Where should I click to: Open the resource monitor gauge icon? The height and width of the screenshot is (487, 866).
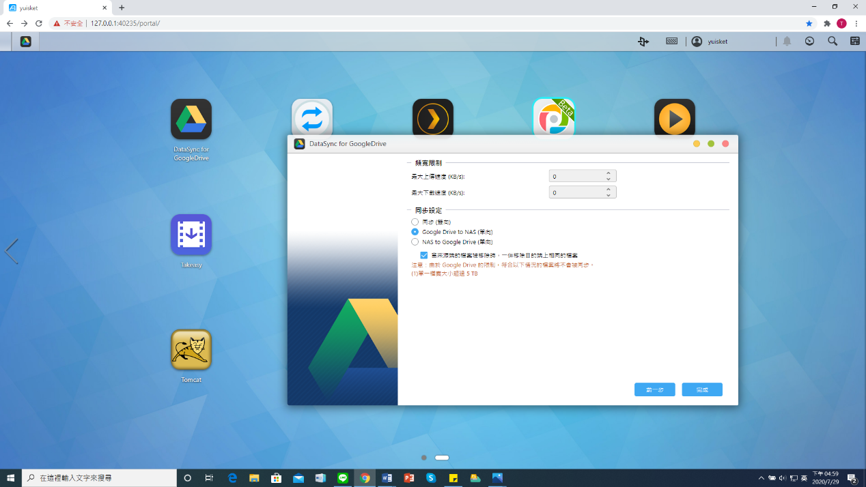[810, 41]
